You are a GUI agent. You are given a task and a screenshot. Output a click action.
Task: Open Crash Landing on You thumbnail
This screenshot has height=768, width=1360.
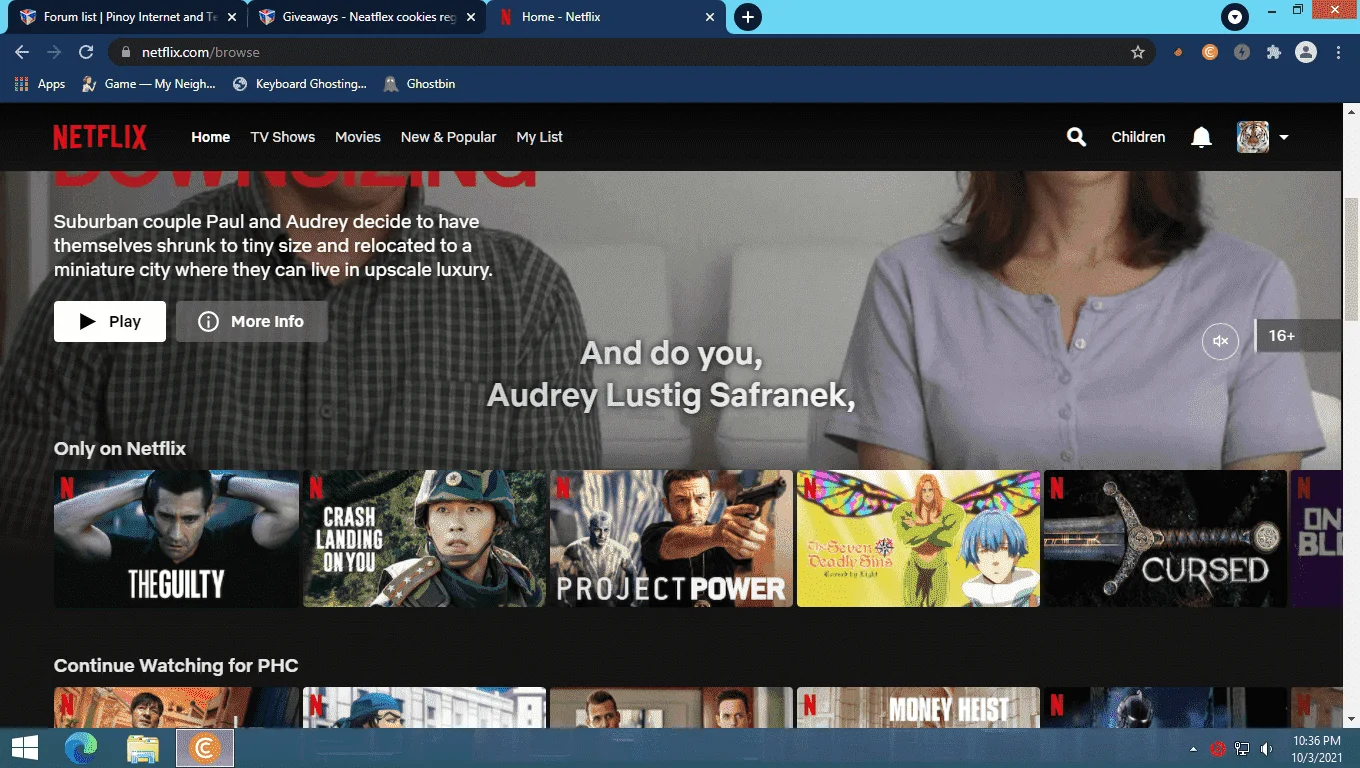pyautogui.click(x=424, y=539)
